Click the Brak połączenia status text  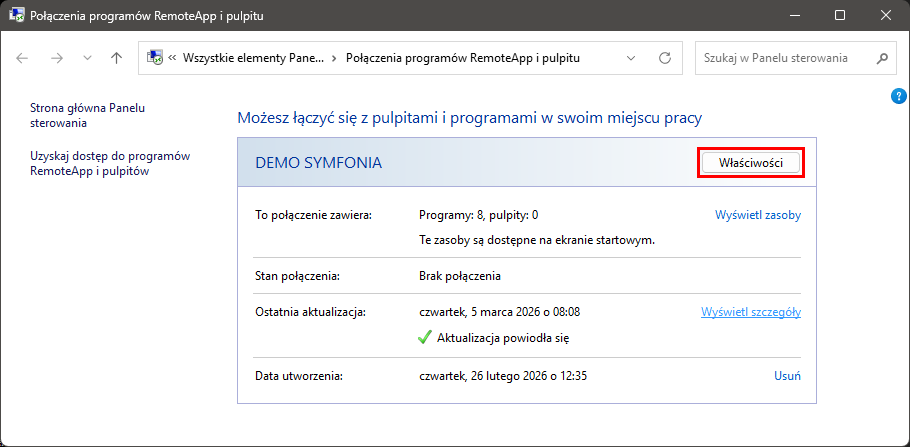click(x=460, y=276)
